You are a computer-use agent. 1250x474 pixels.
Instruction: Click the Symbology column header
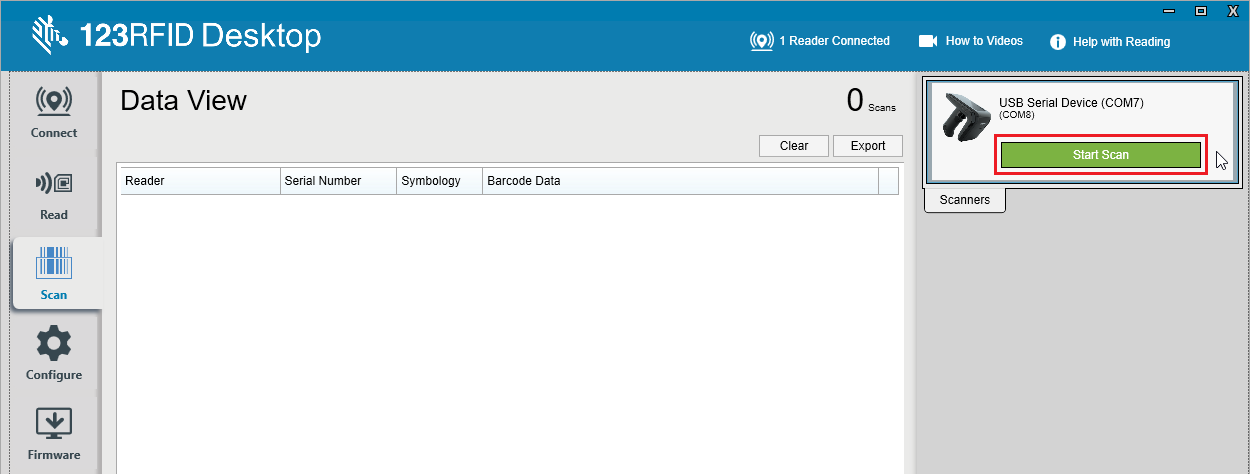pos(439,181)
